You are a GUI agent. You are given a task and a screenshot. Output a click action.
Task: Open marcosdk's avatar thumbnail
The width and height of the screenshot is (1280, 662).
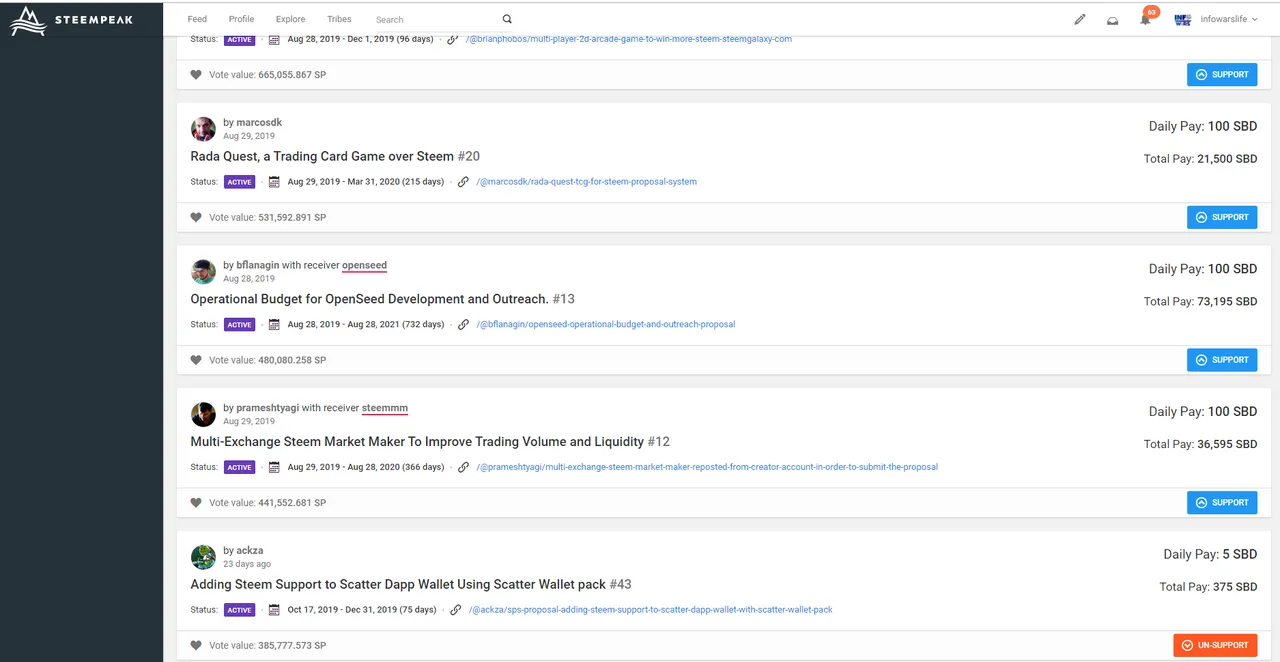tap(203, 128)
